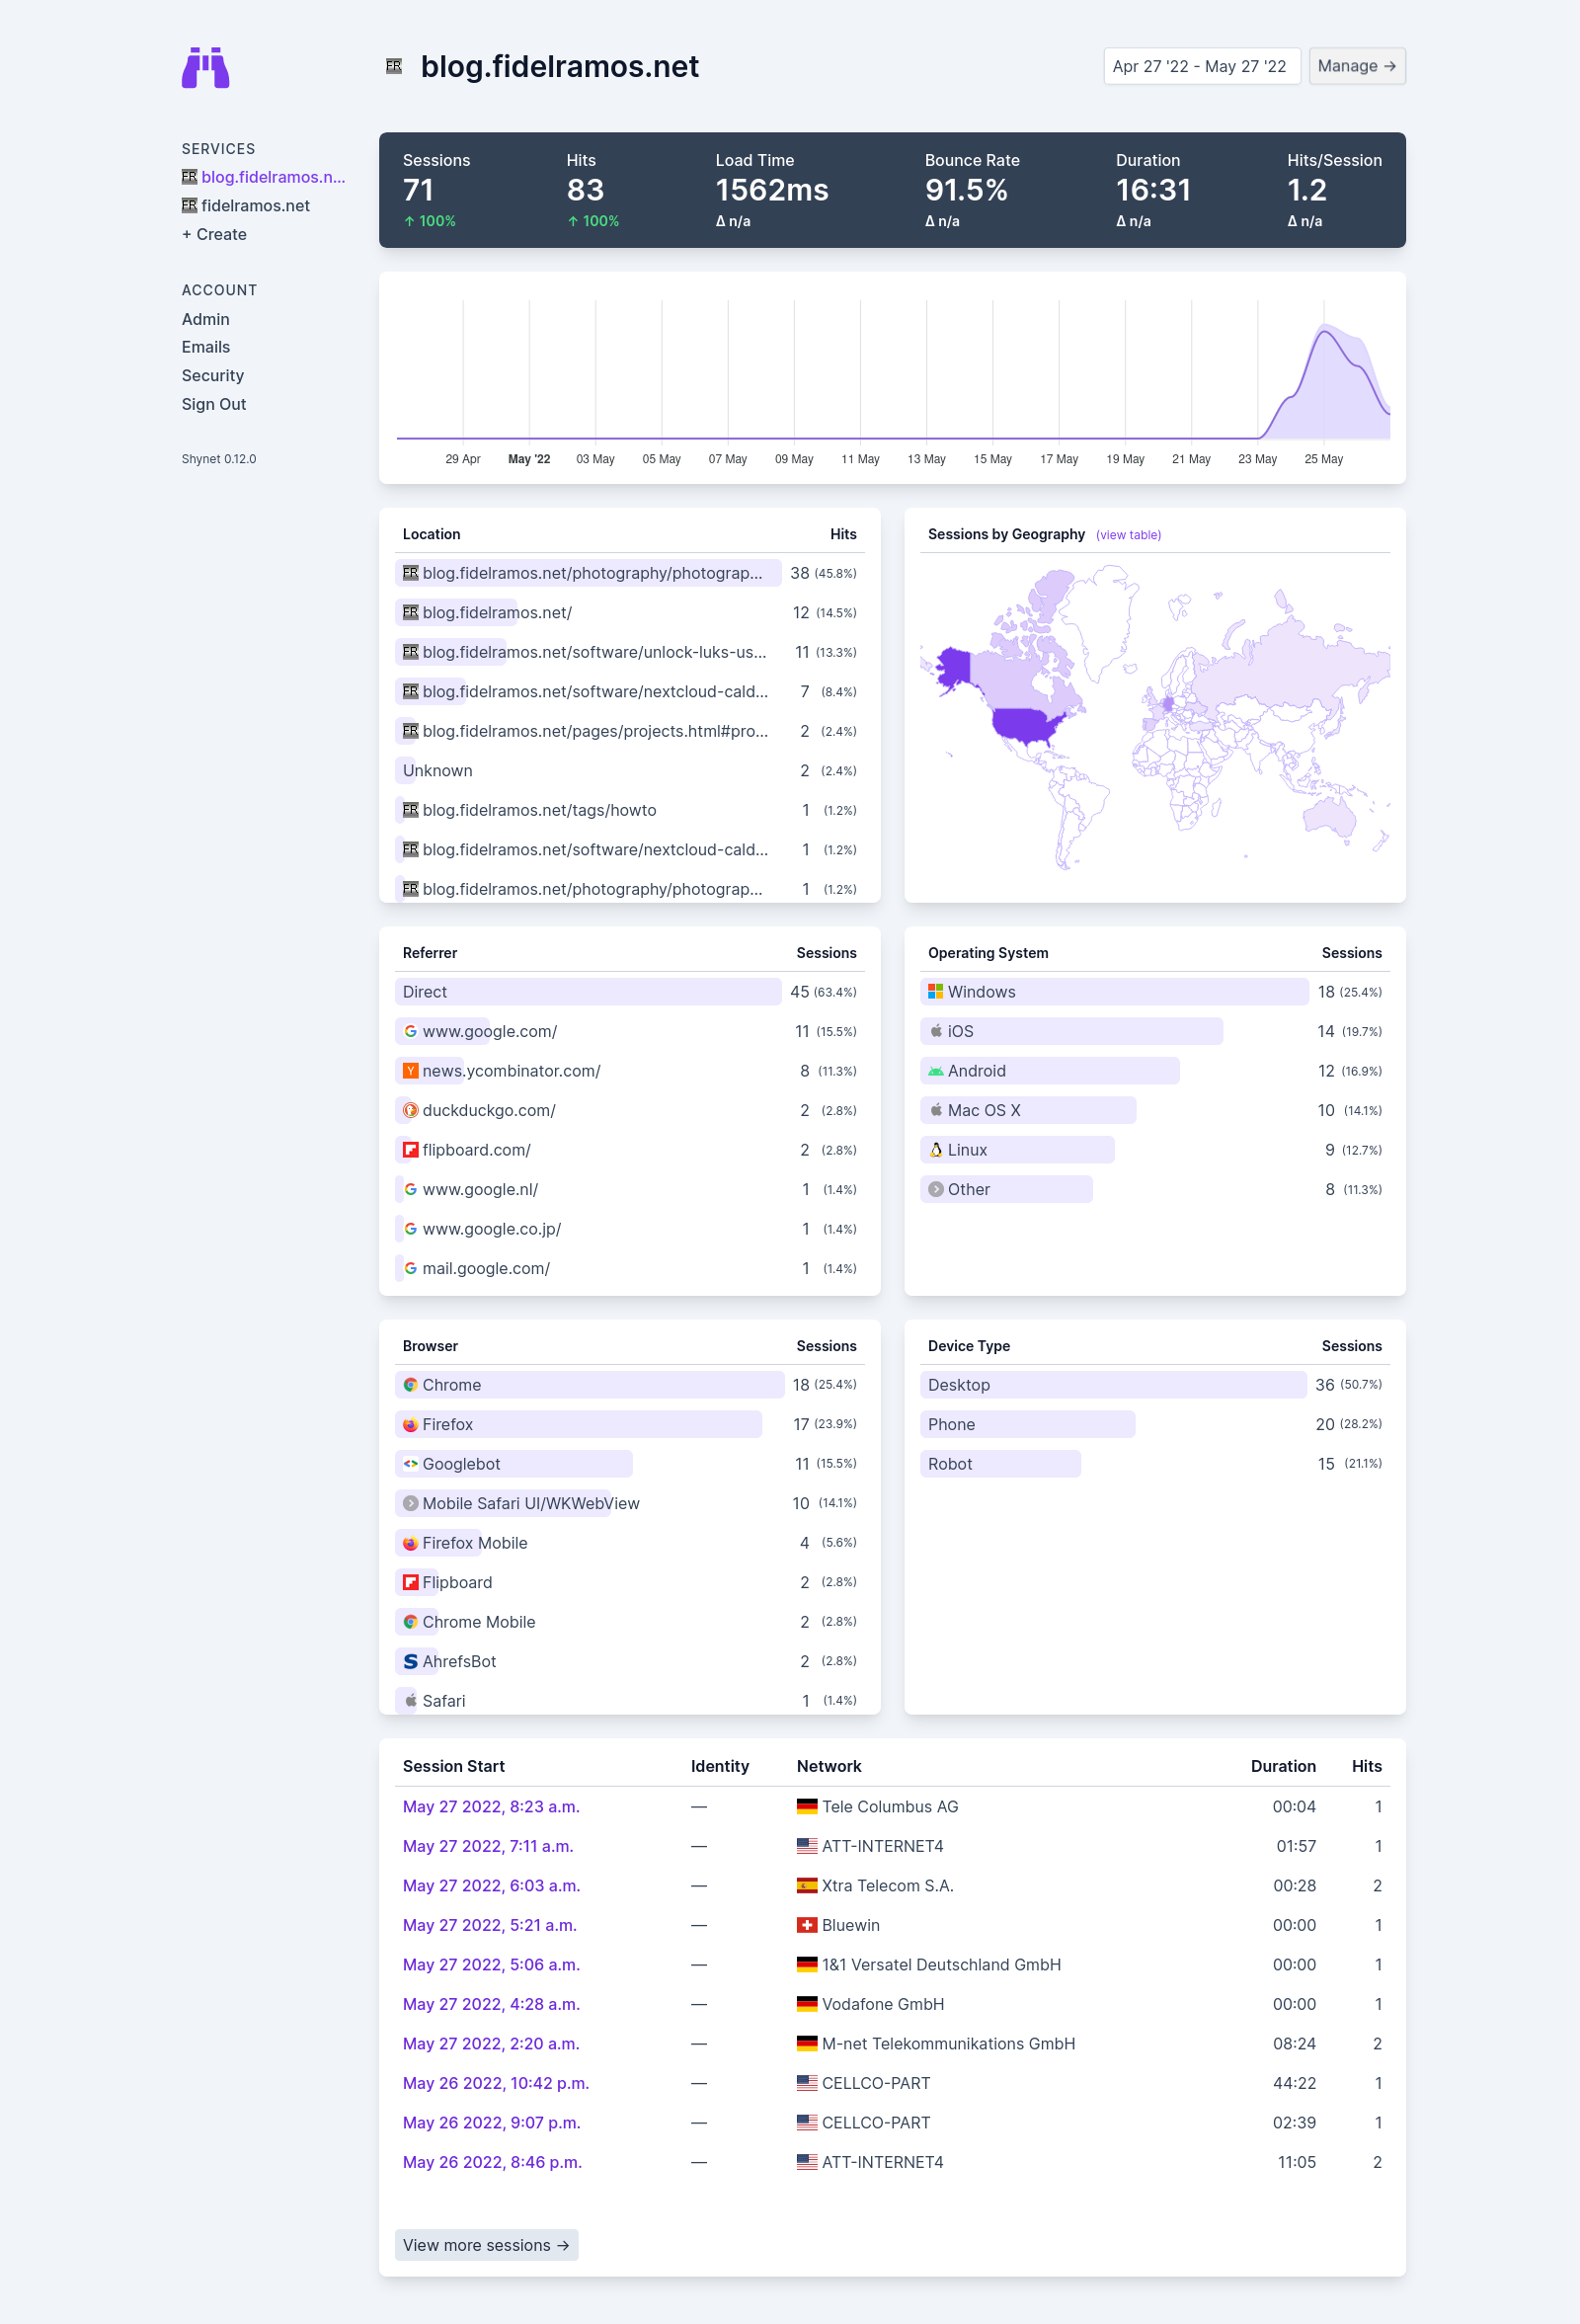
Task: Click the Flipboard icon beside flipboard.com
Action: pos(411,1150)
